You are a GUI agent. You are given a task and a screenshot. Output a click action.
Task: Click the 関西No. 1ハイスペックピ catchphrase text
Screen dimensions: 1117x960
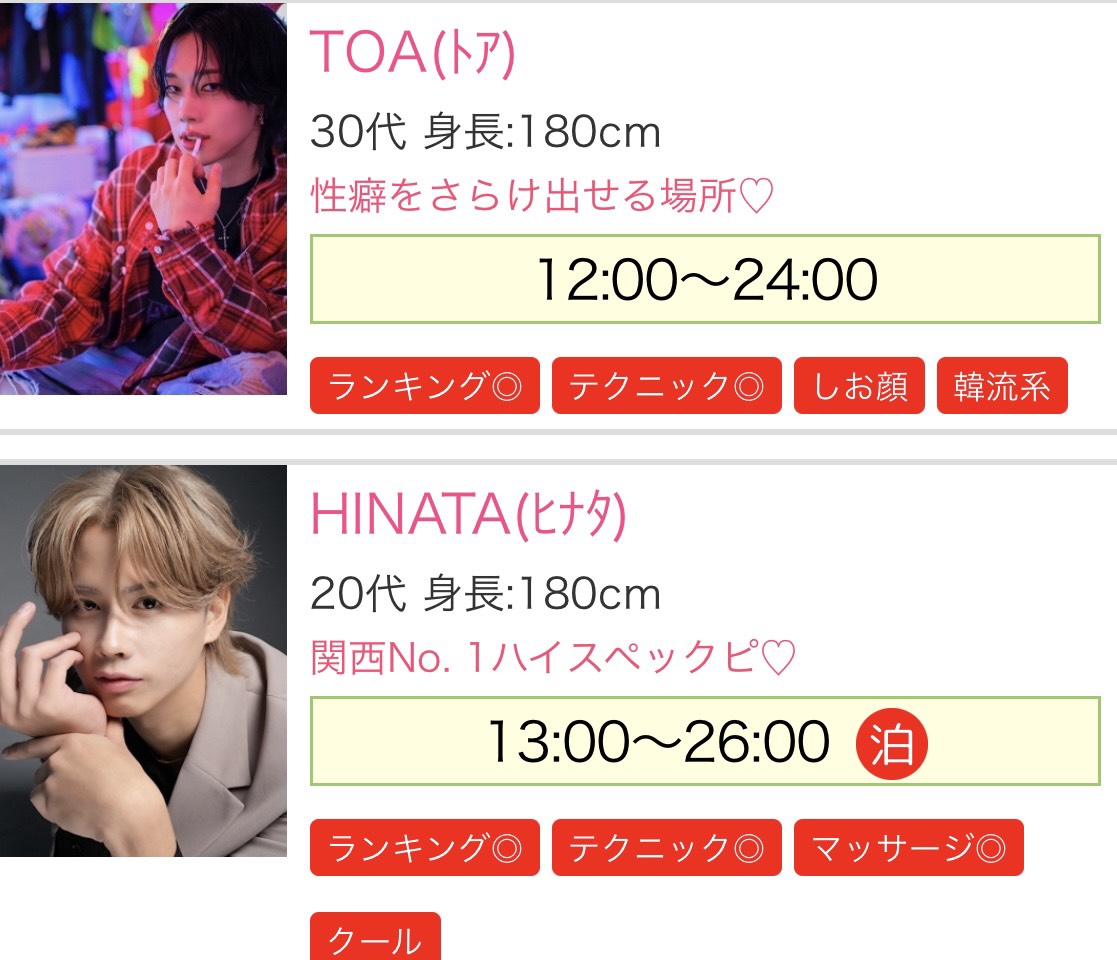(535, 658)
